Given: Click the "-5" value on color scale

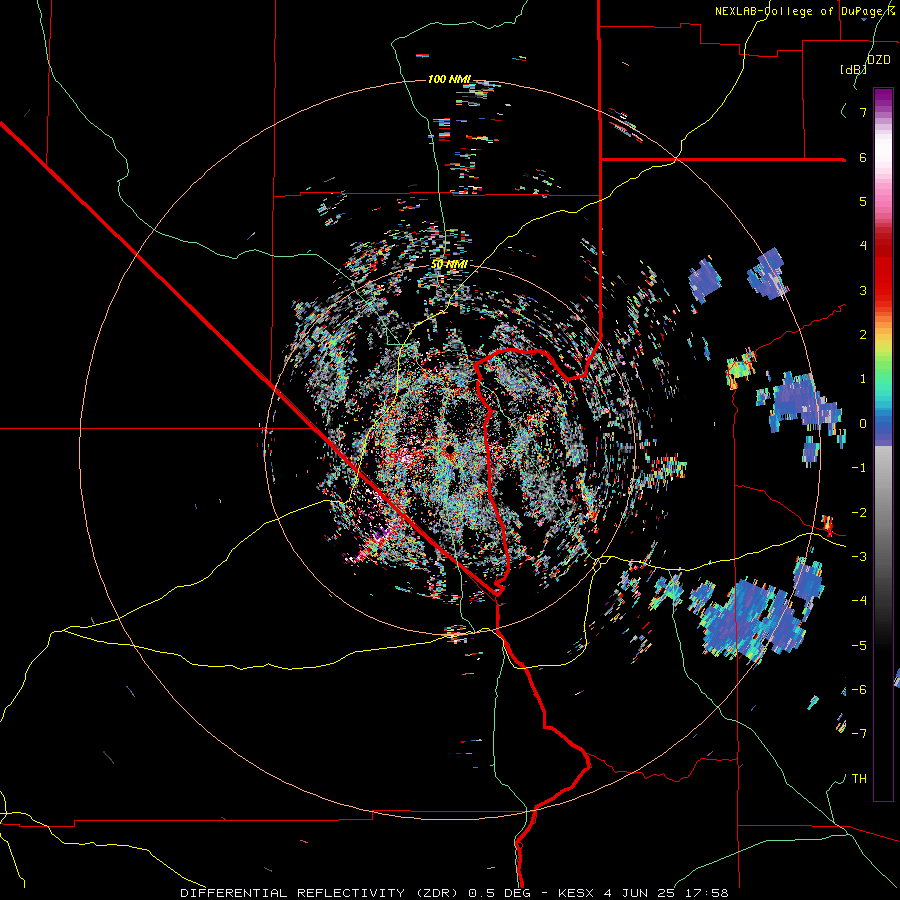Looking at the screenshot, I should pos(859,645).
